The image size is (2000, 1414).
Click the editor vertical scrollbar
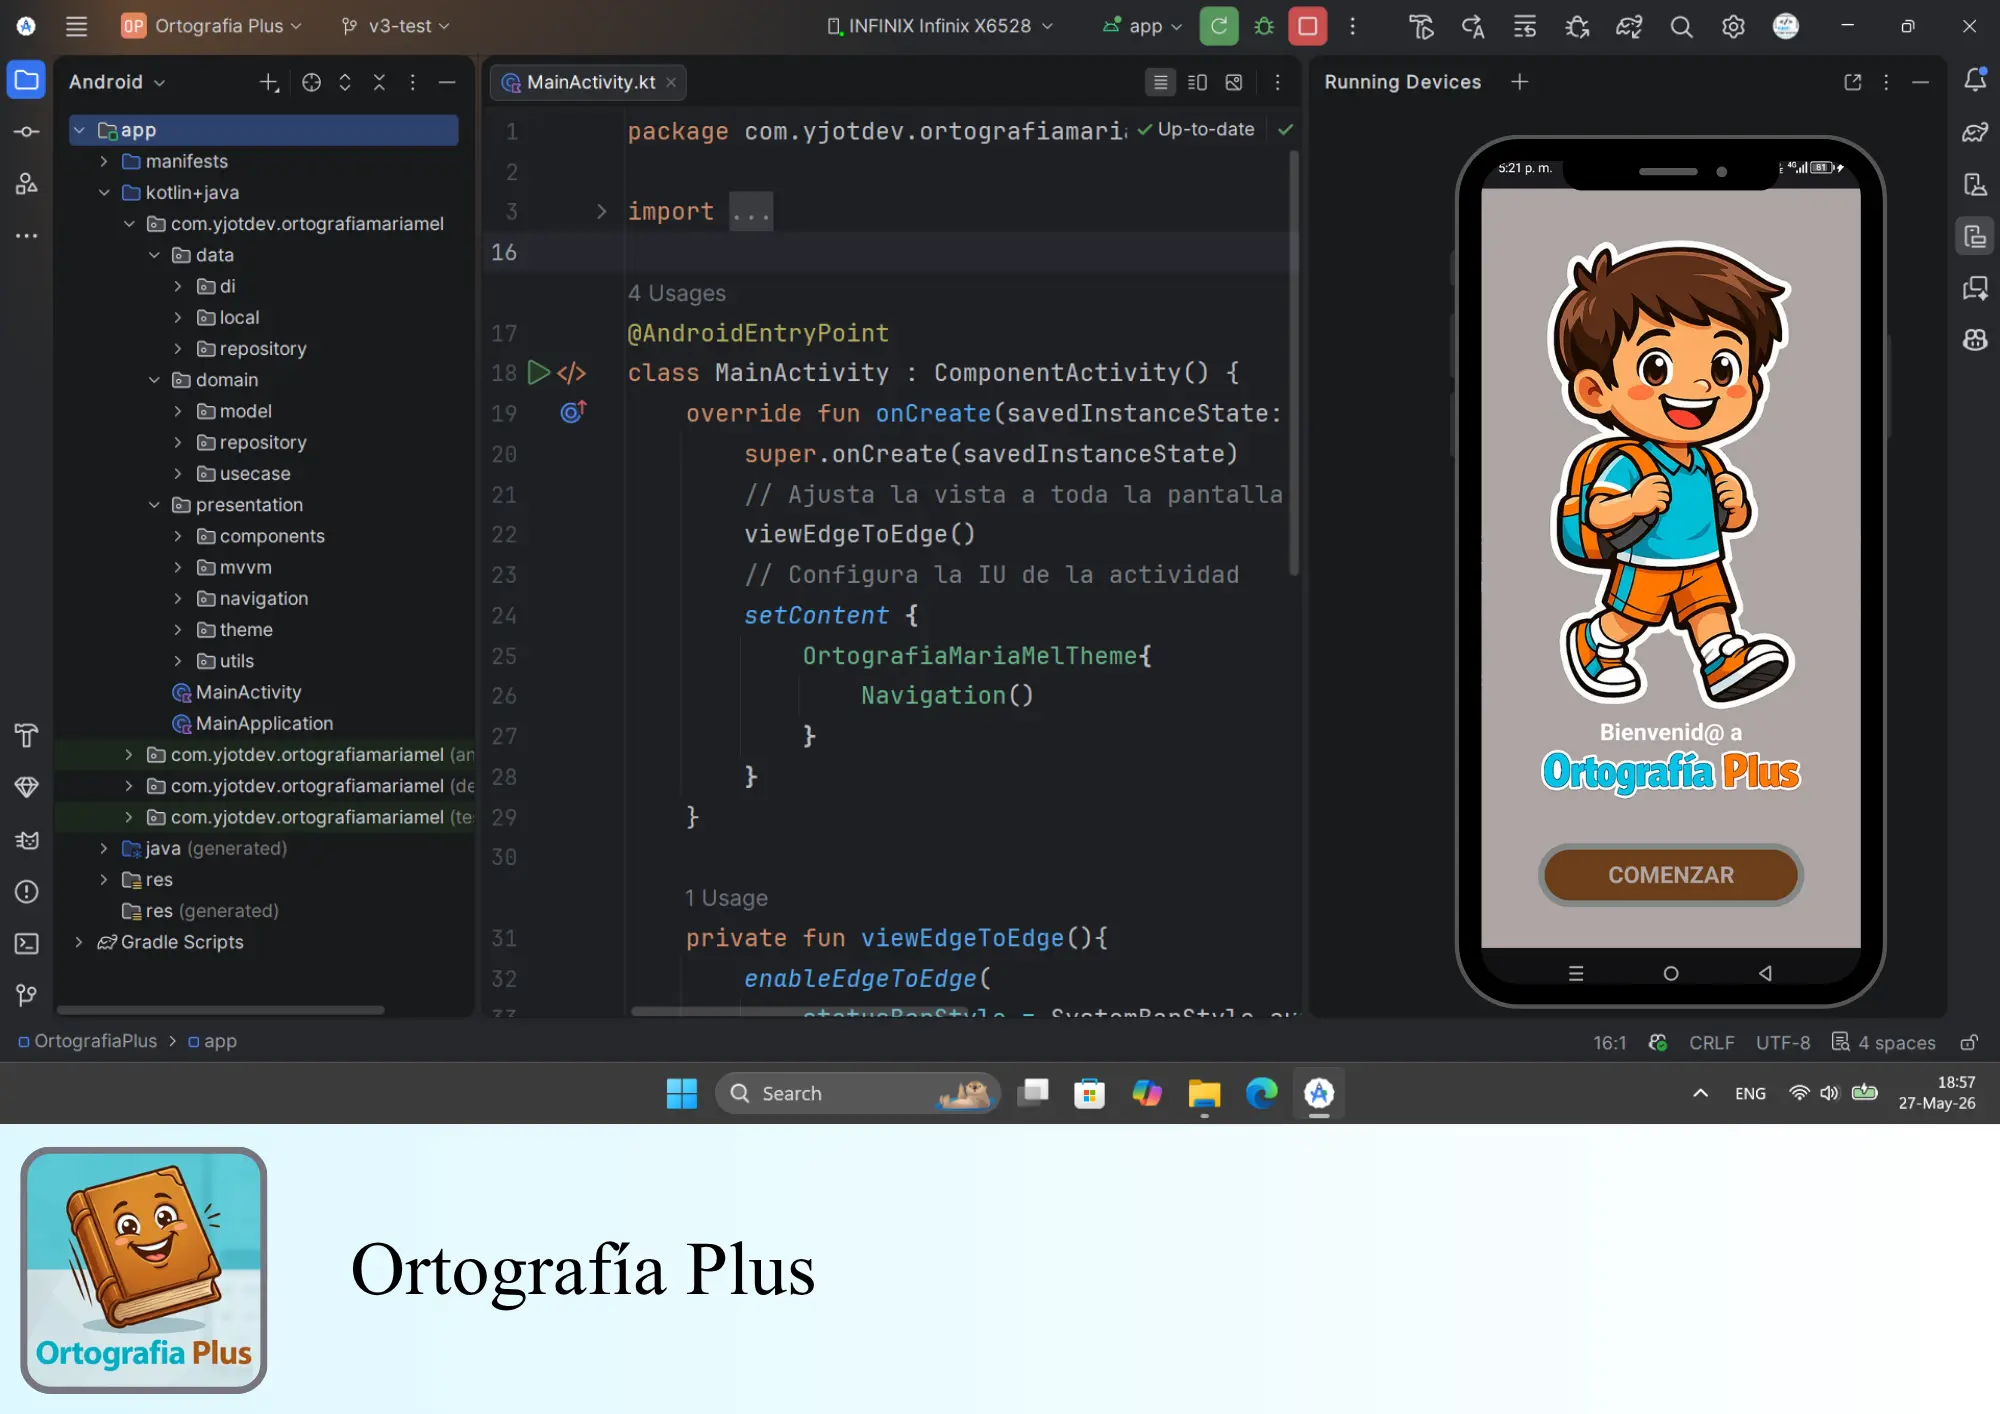(1294, 362)
